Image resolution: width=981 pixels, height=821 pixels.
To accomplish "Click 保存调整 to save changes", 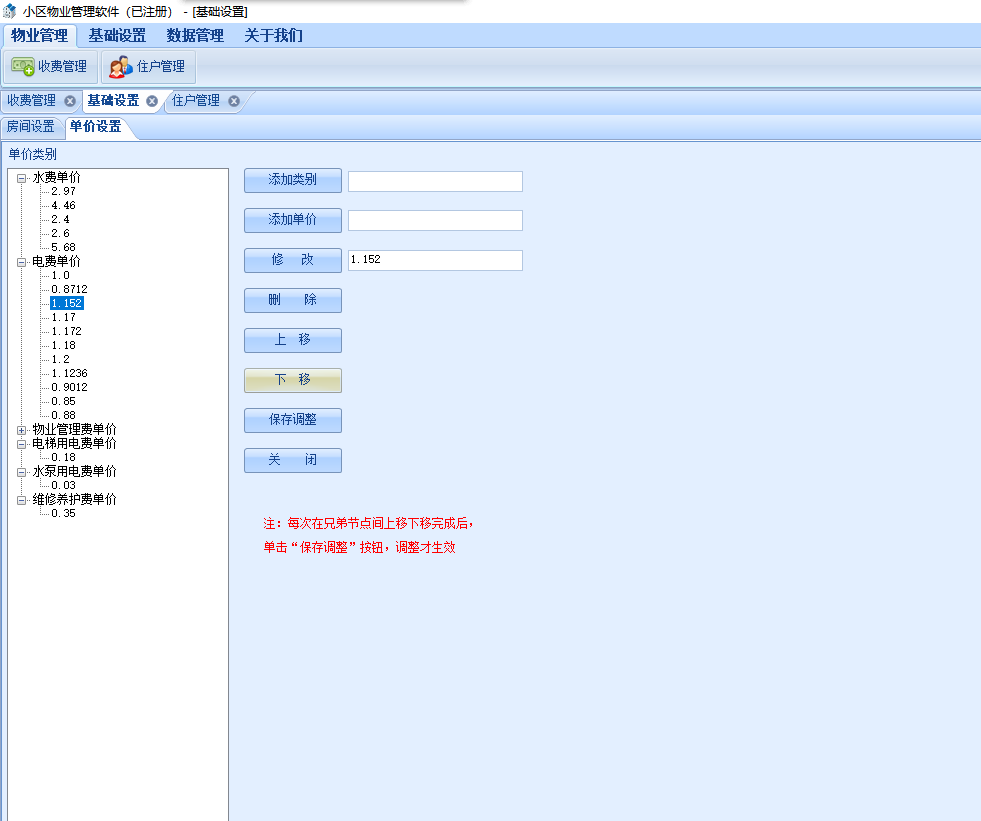I will pyautogui.click(x=292, y=420).
